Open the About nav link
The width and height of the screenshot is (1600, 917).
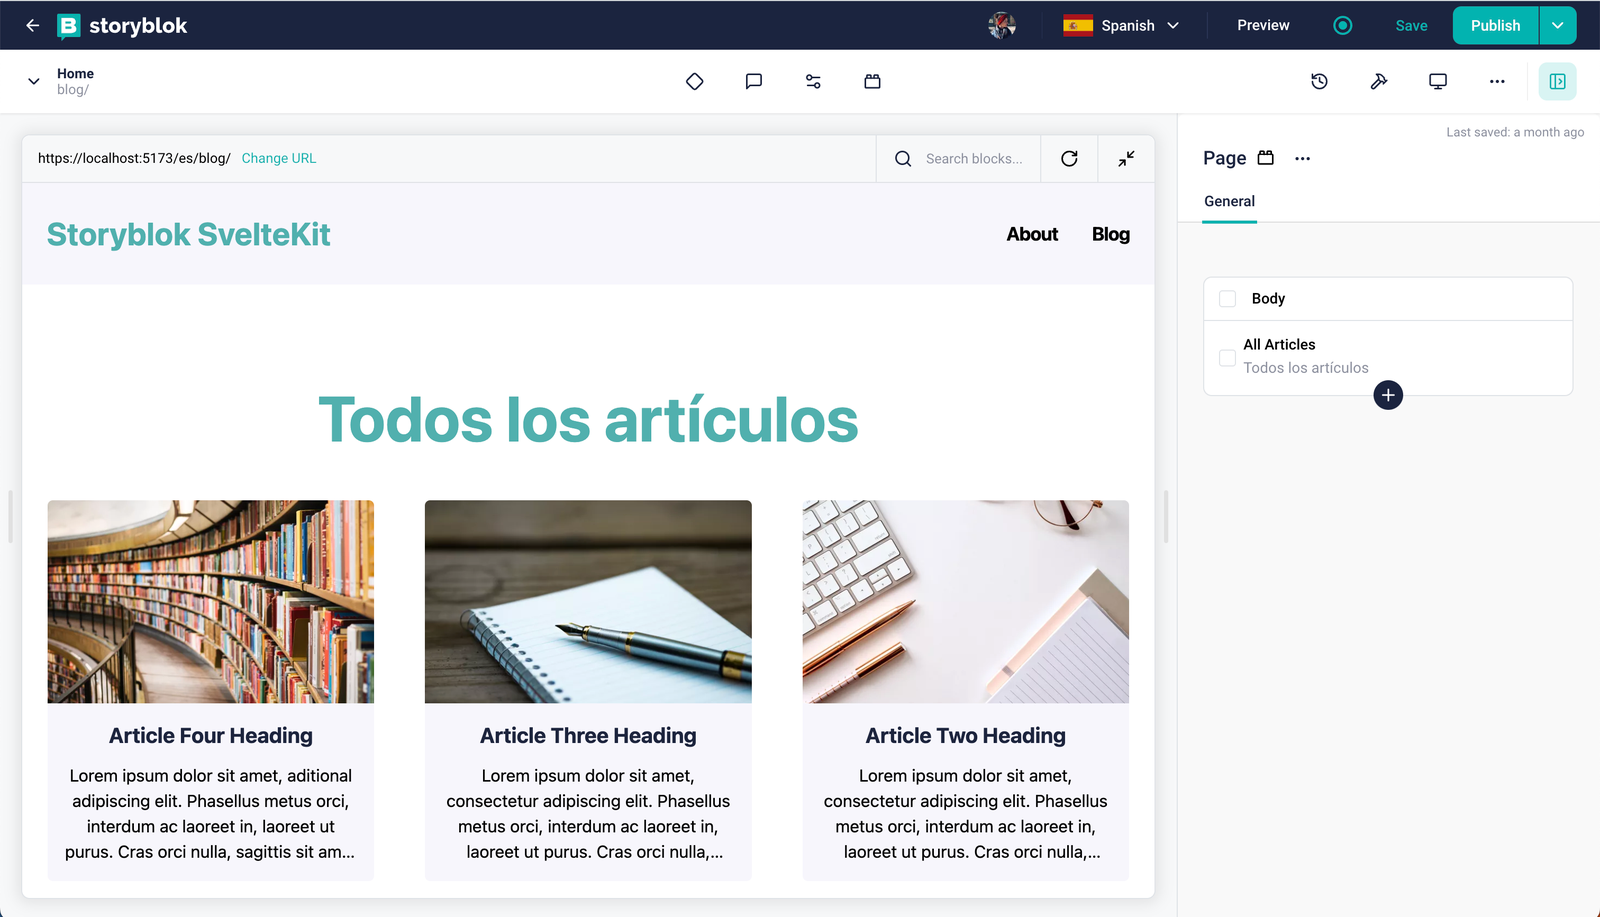point(1032,235)
